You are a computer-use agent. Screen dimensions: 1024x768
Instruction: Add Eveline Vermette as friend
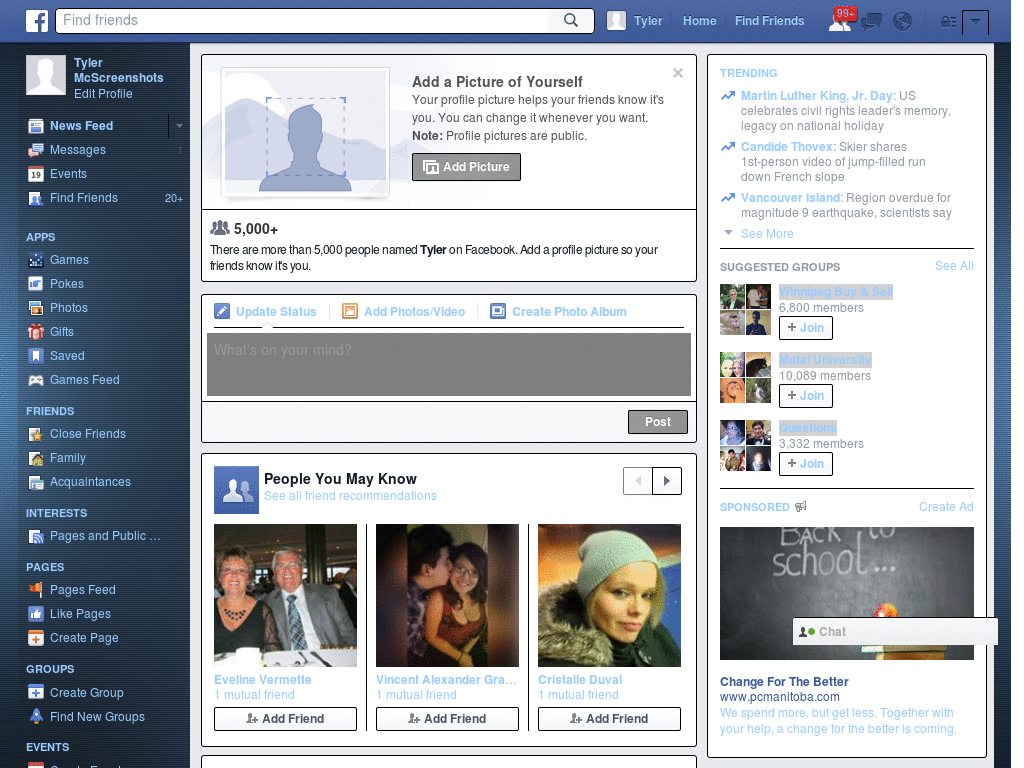pyautogui.click(x=285, y=719)
